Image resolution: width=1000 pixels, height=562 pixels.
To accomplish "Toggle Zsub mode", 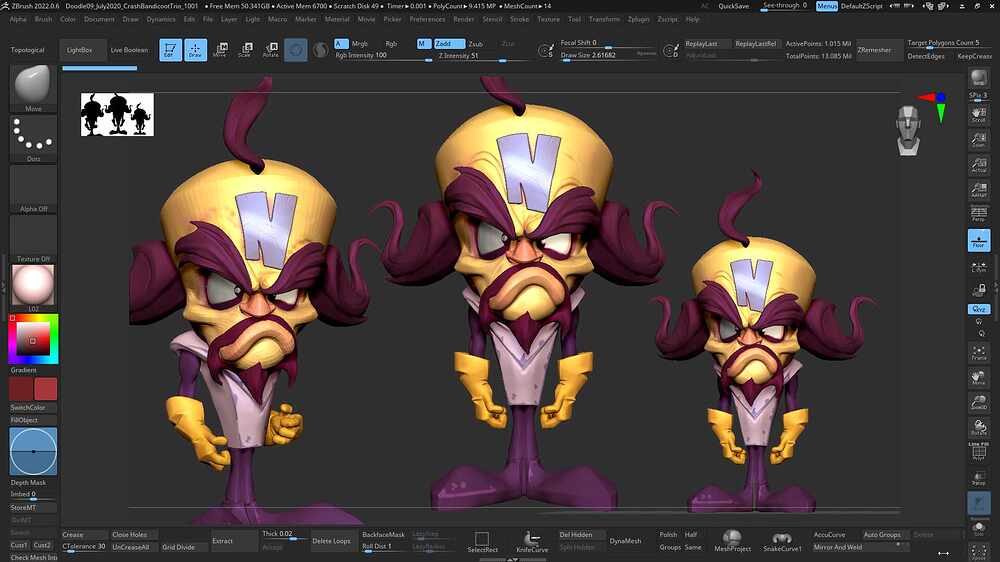I will 475,44.
